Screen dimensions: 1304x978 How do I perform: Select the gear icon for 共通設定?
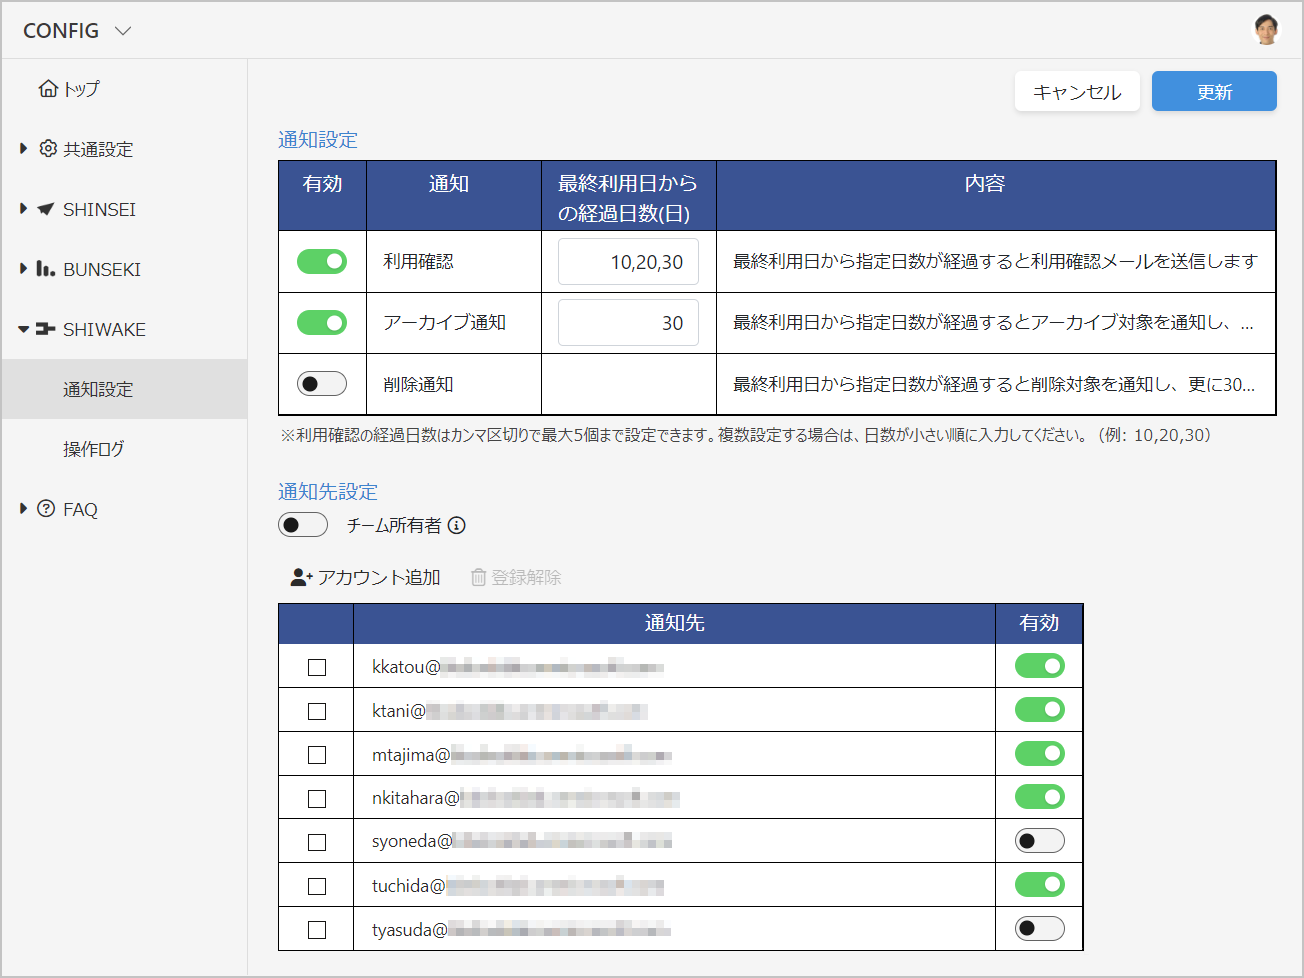pyautogui.click(x=47, y=148)
